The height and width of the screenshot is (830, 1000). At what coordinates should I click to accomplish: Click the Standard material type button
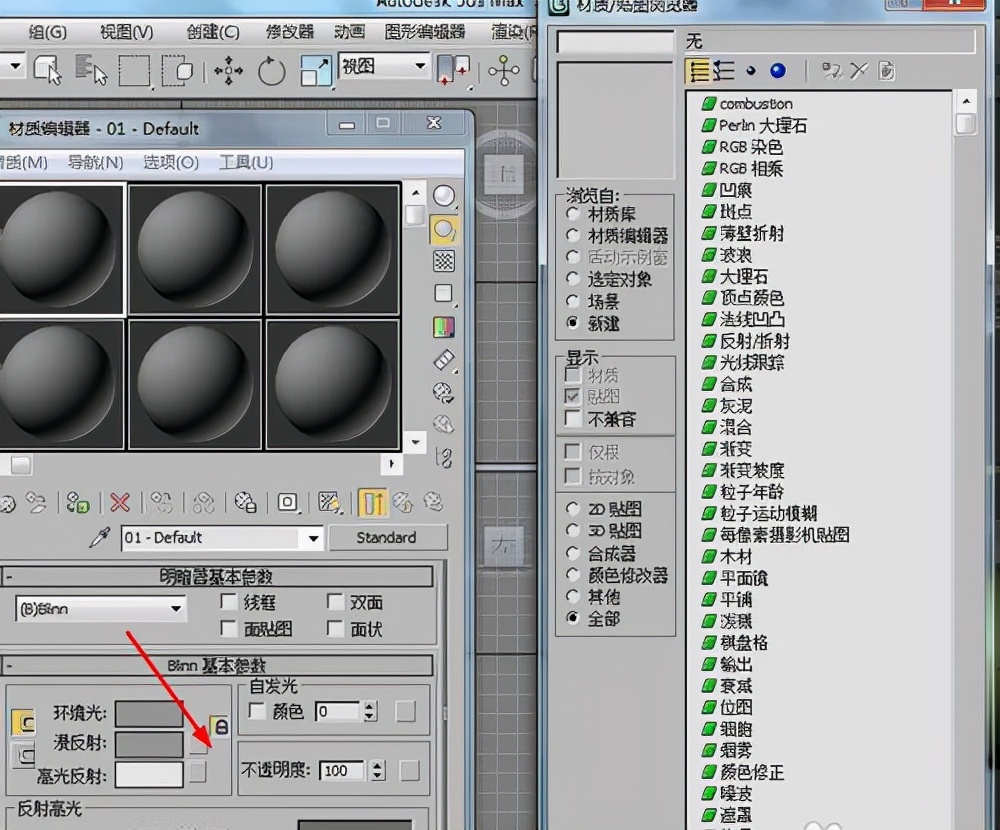pos(388,538)
